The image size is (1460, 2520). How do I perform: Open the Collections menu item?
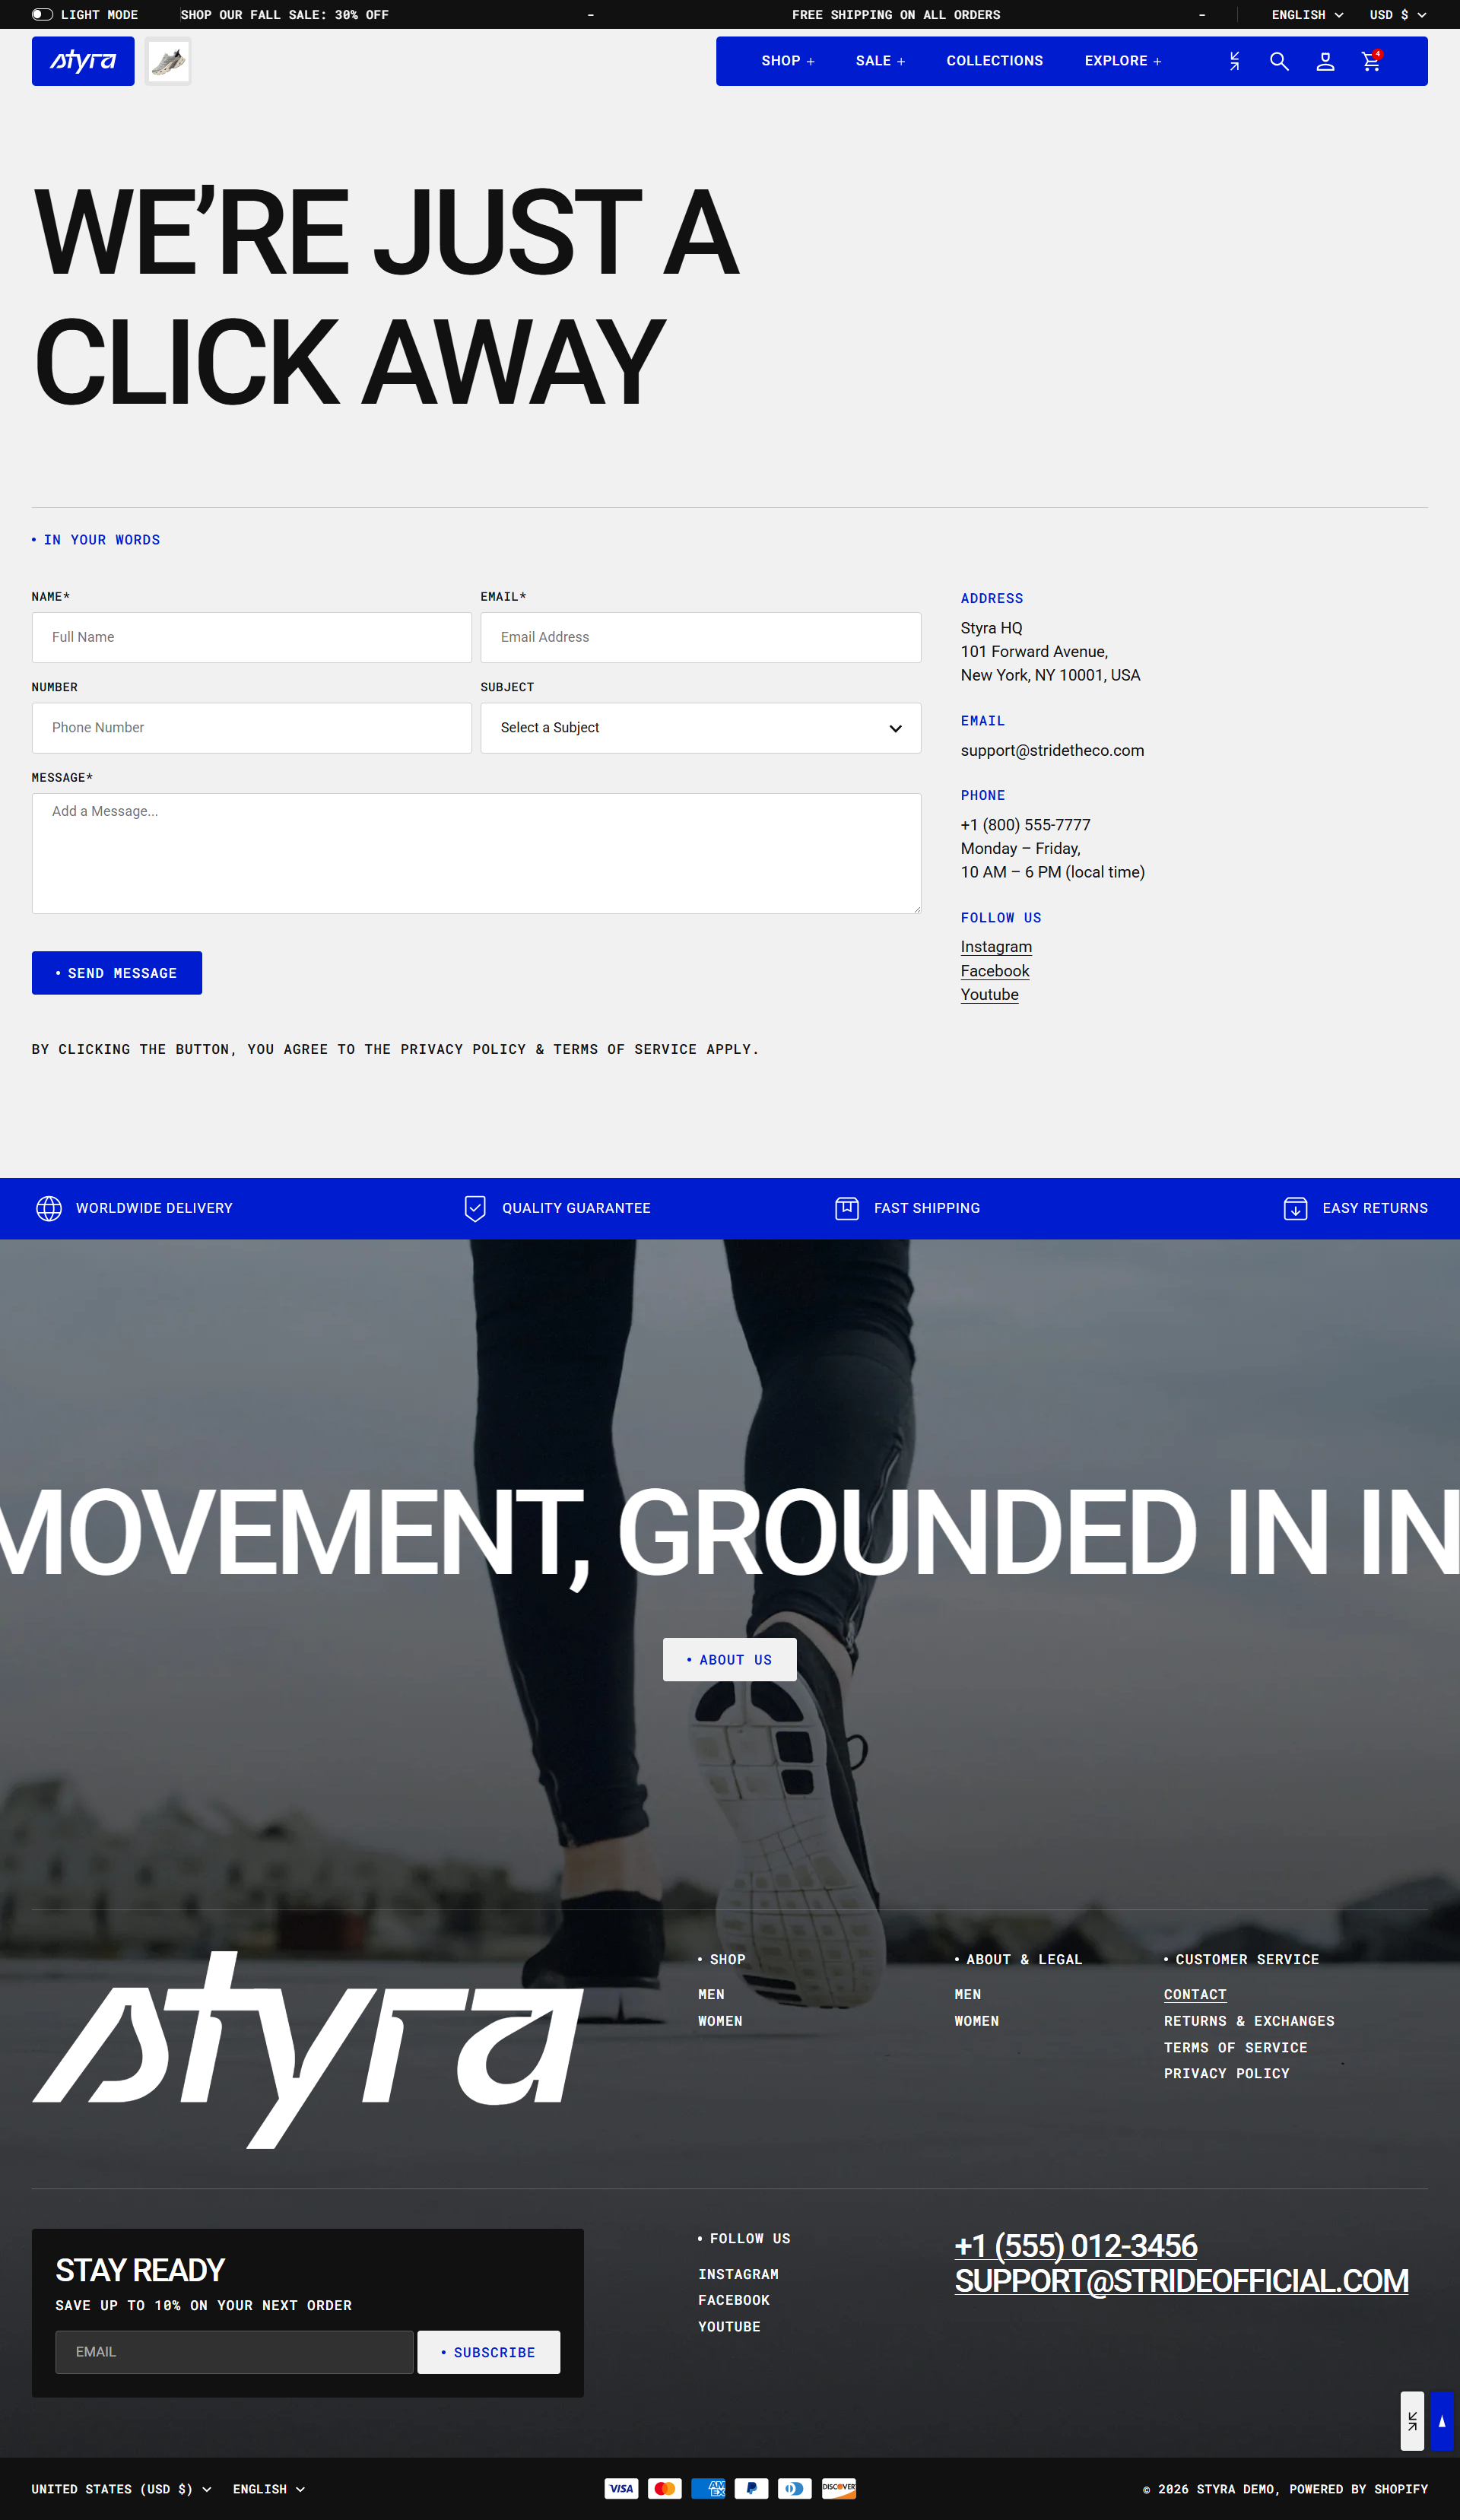click(x=994, y=61)
